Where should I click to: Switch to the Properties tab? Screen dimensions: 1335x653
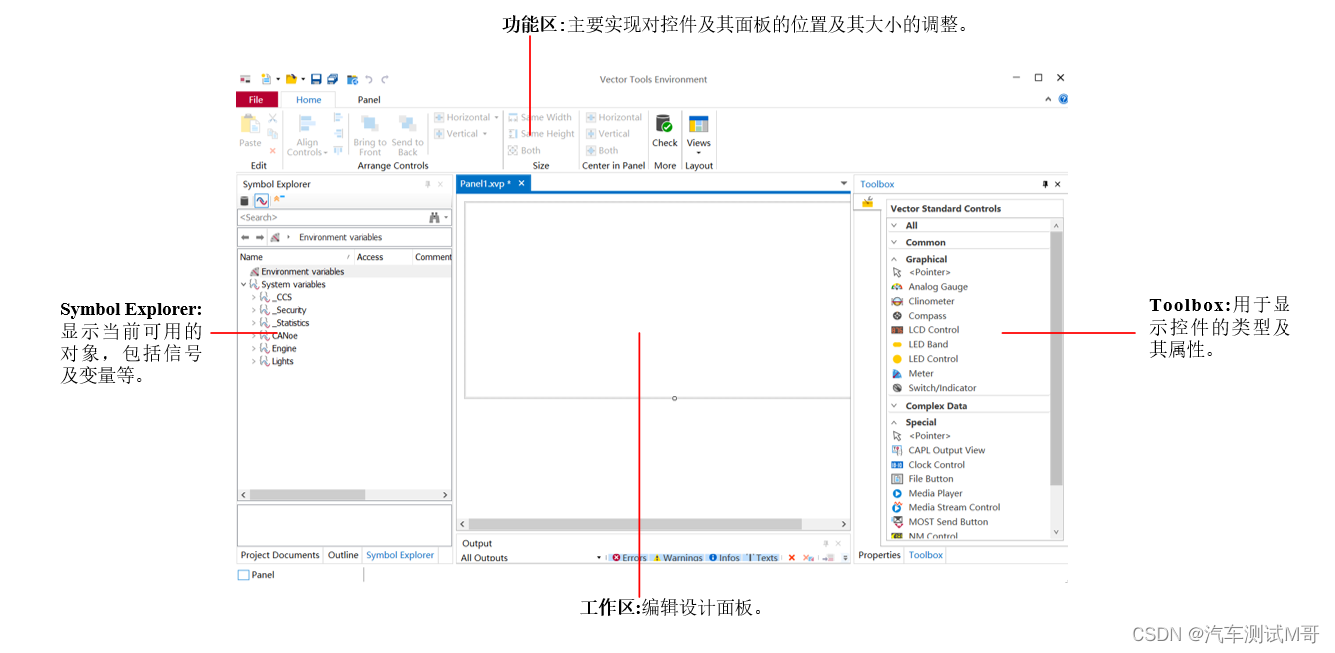[x=880, y=555]
